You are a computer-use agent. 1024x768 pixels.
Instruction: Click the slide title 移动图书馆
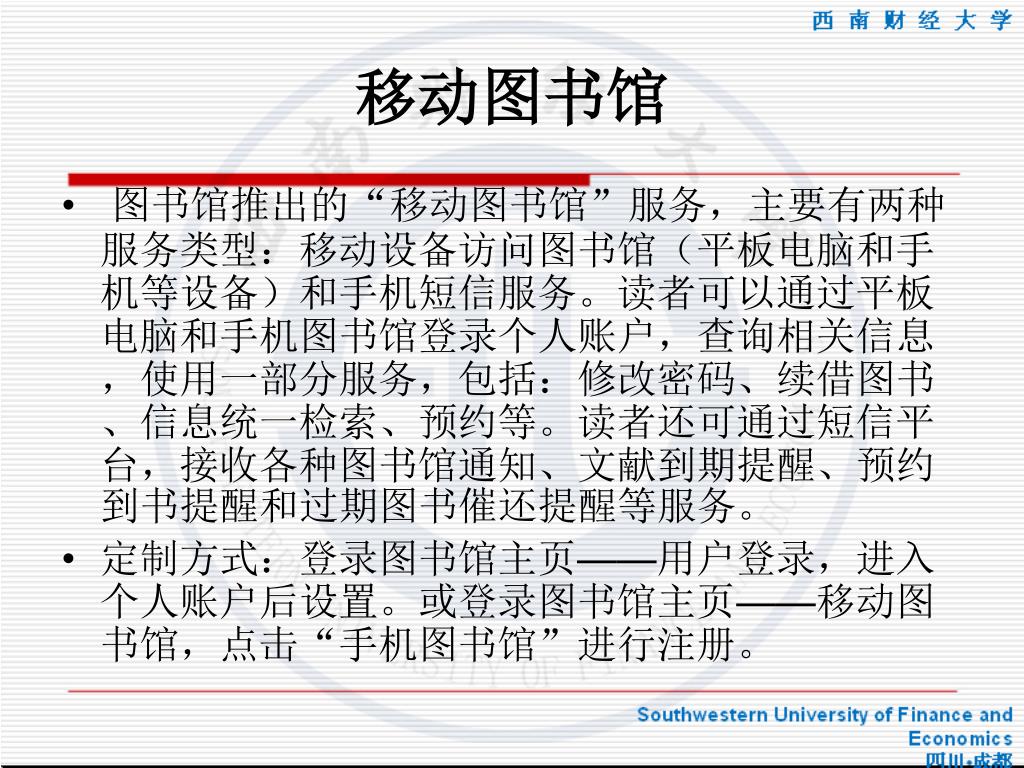[511, 98]
